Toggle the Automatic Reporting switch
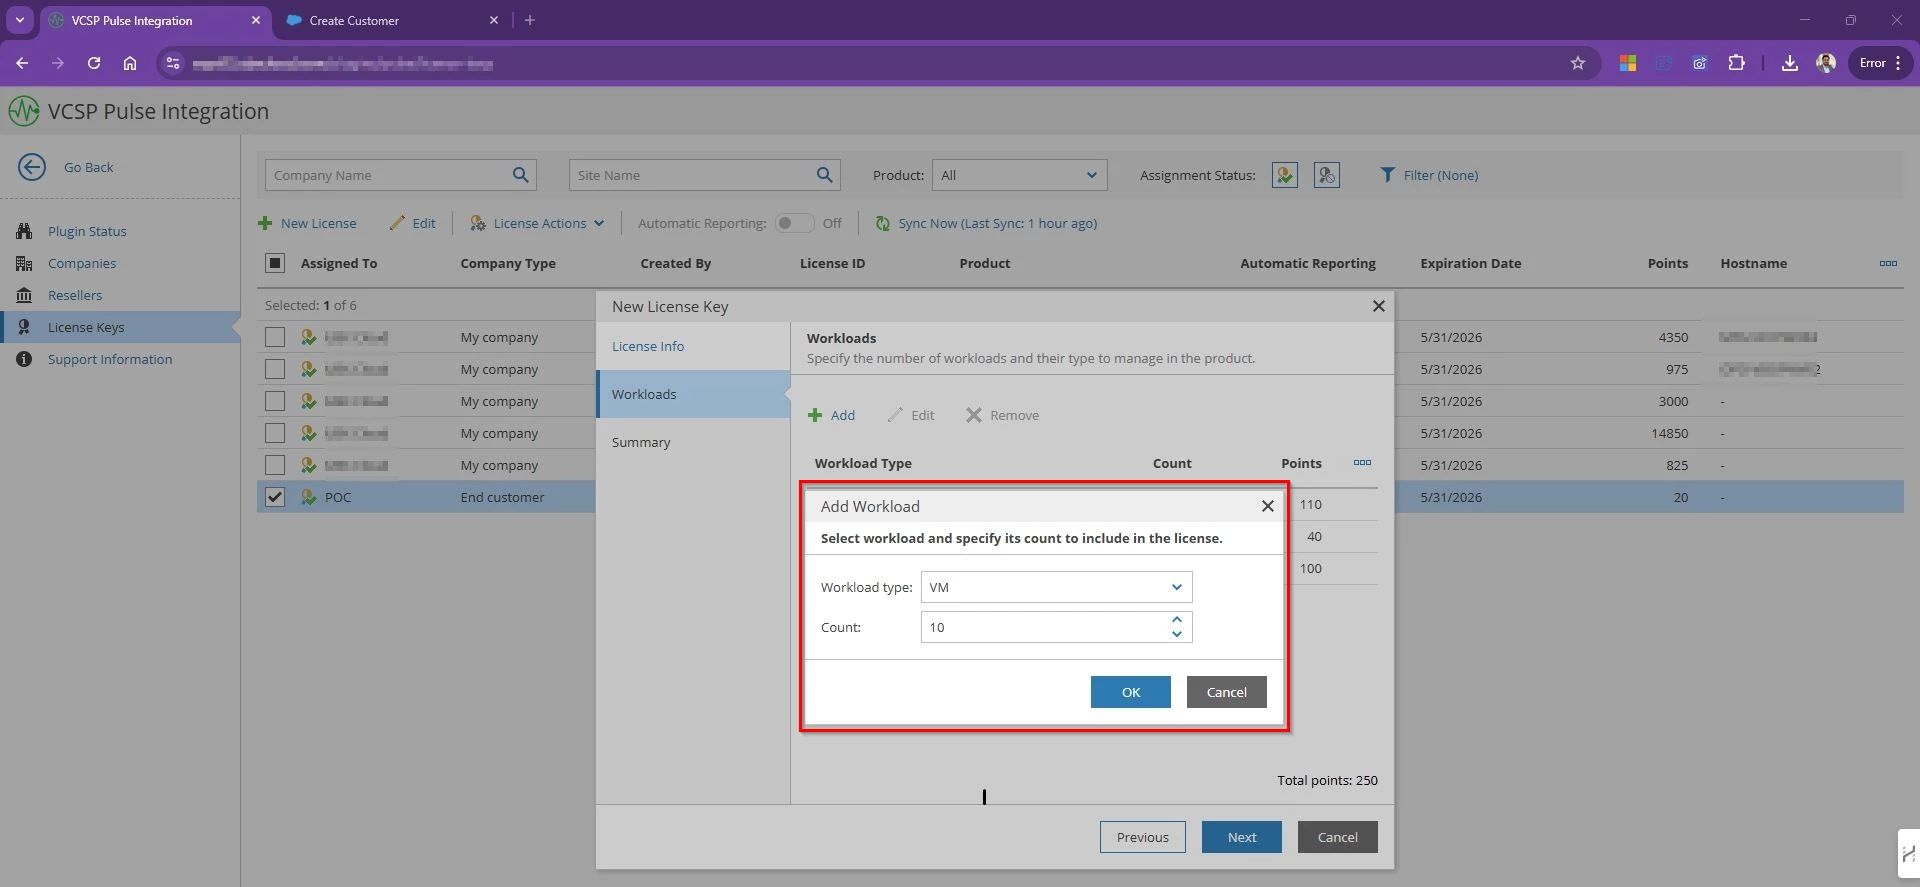The height and width of the screenshot is (887, 1920). coord(794,223)
